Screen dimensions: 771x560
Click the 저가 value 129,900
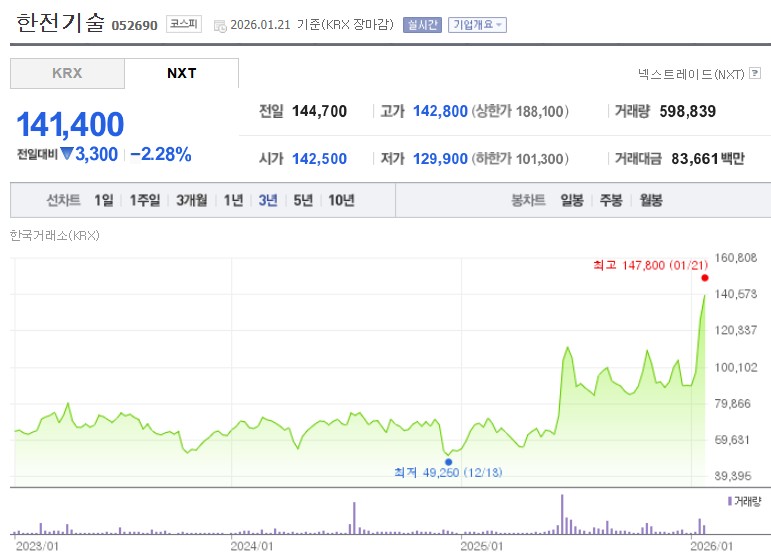(x=440, y=159)
